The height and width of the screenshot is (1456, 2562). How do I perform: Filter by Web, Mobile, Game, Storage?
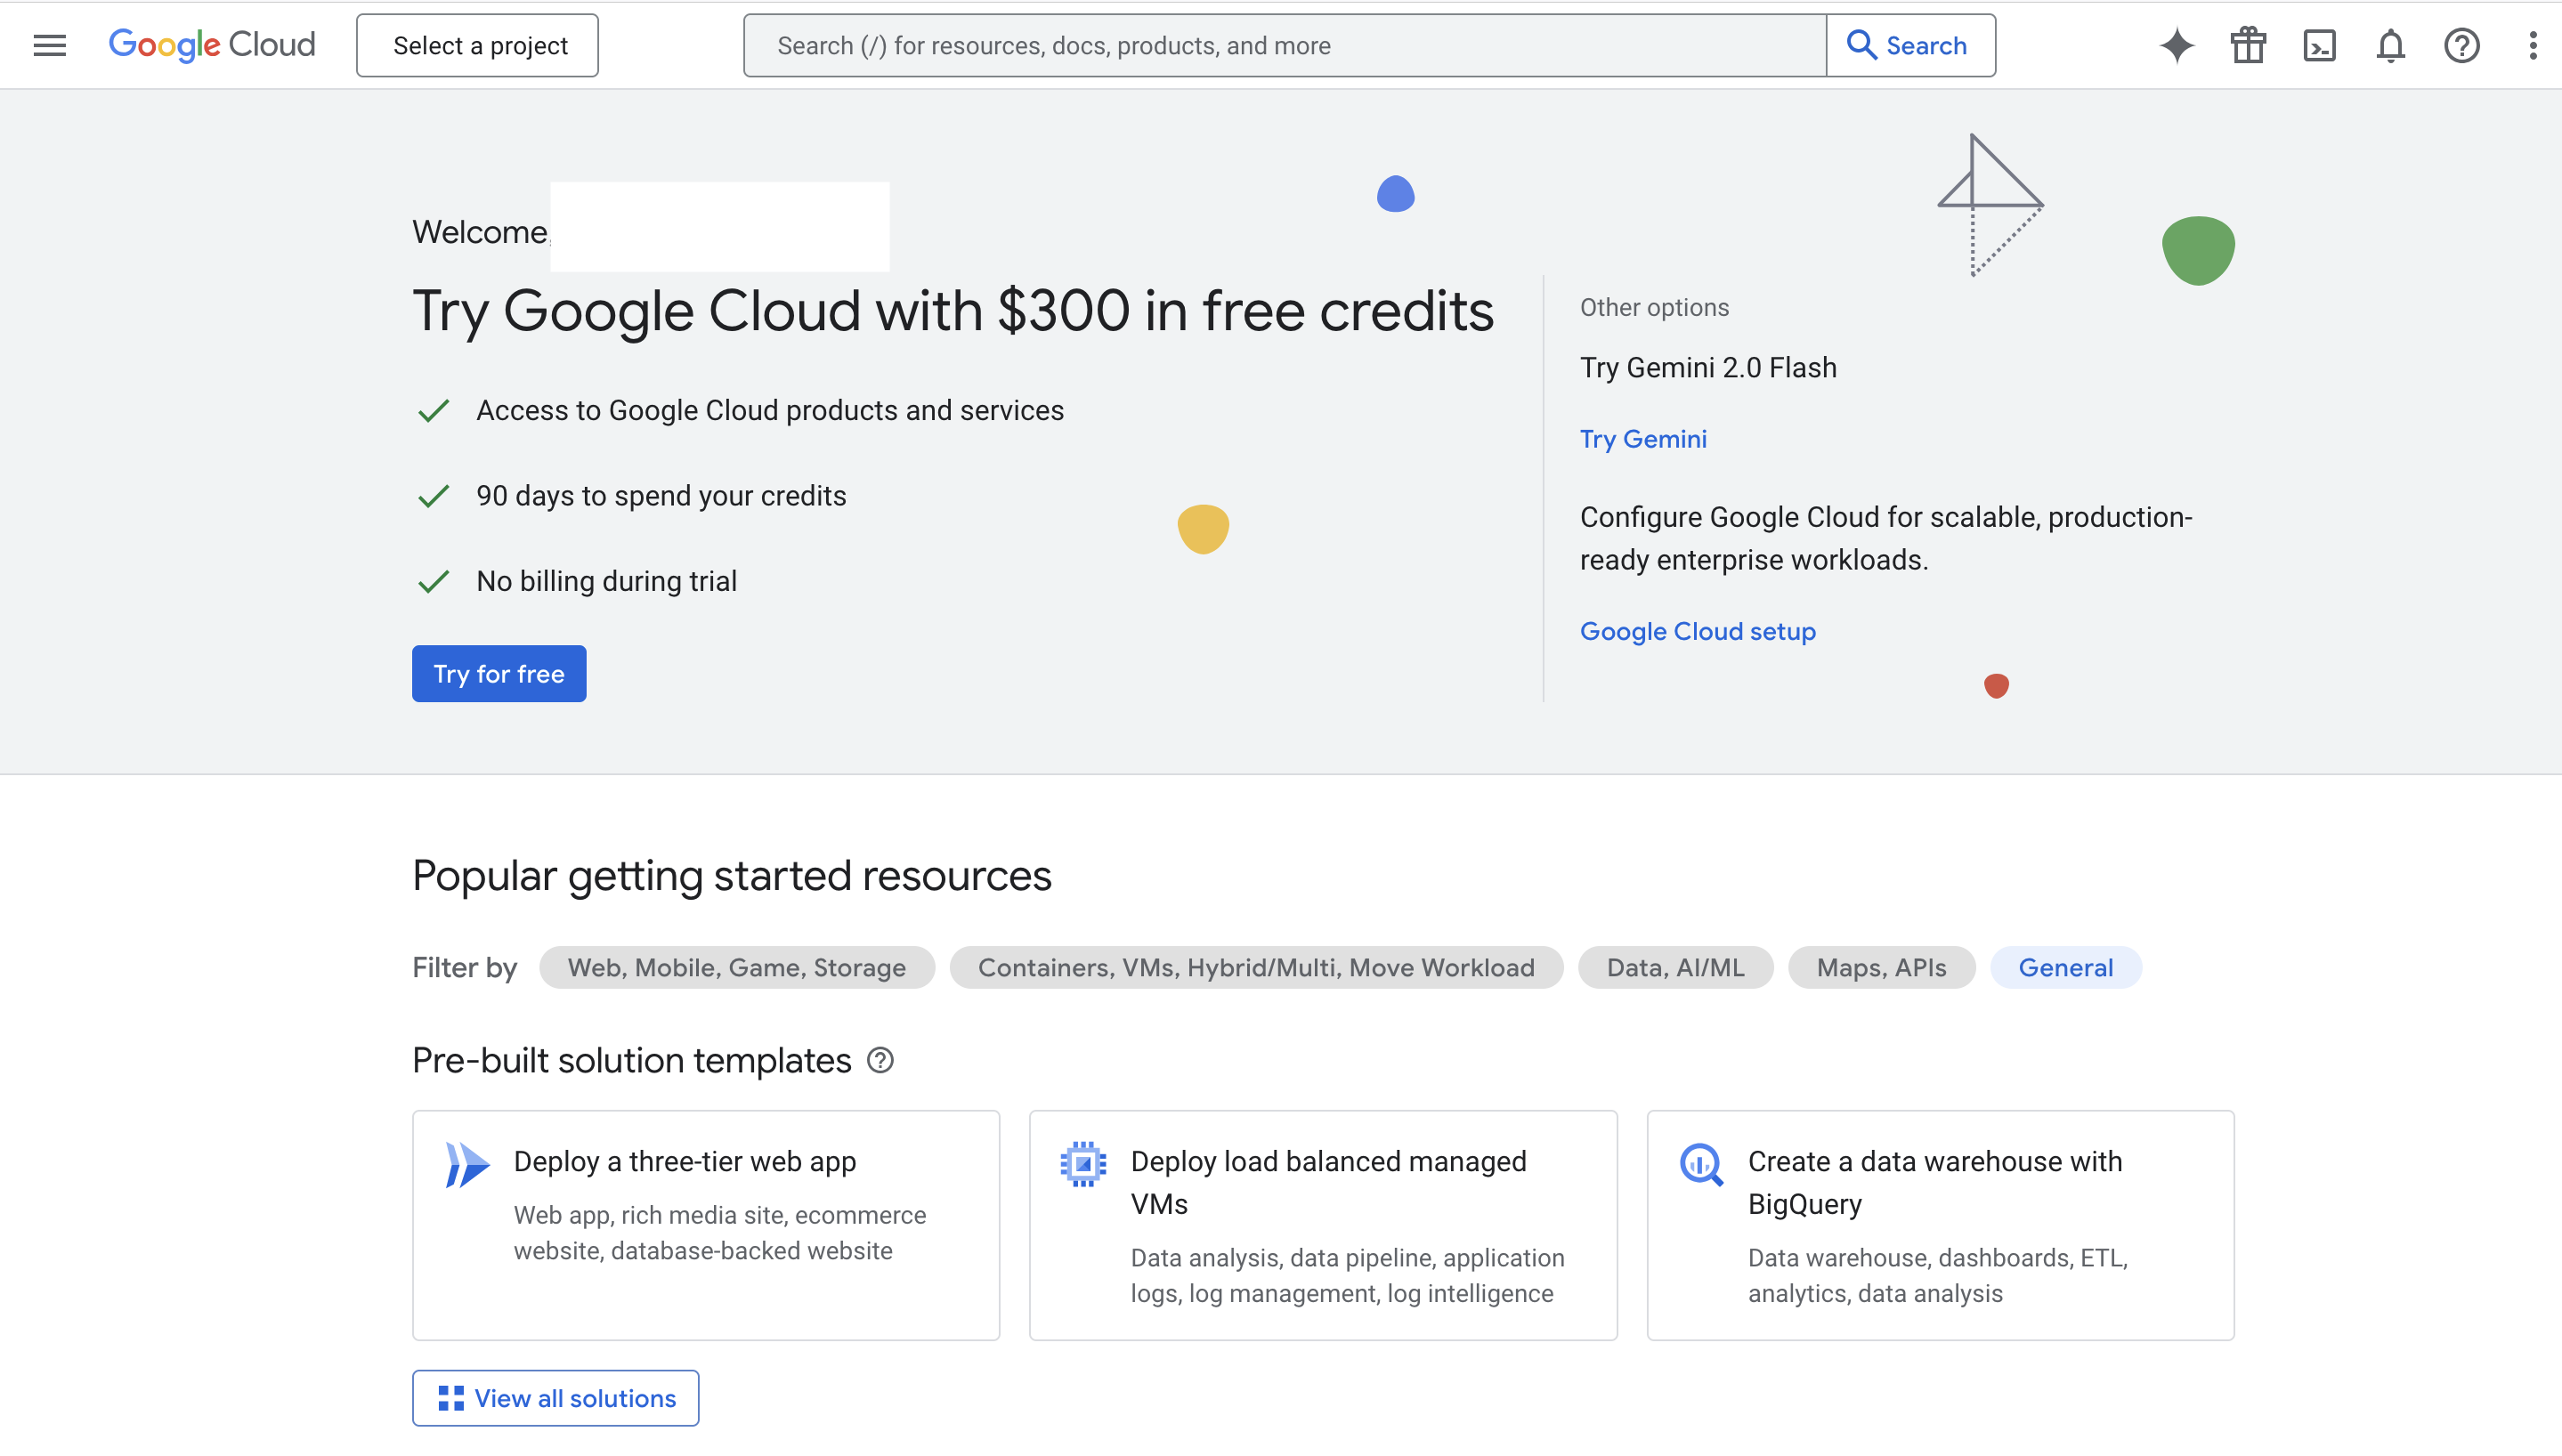click(737, 967)
